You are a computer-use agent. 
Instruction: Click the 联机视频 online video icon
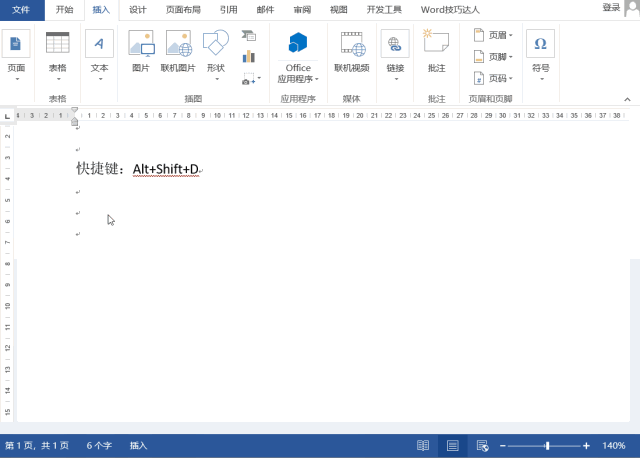(353, 44)
